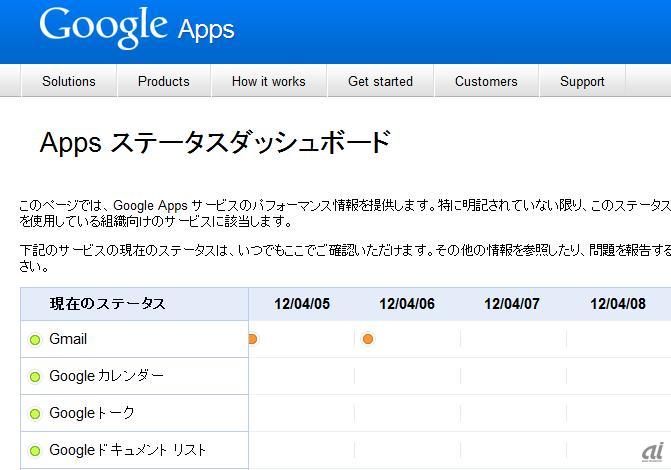Click the green status dot beside Google トーク
Image resolution: width=671 pixels, height=470 pixels.
tap(35, 414)
